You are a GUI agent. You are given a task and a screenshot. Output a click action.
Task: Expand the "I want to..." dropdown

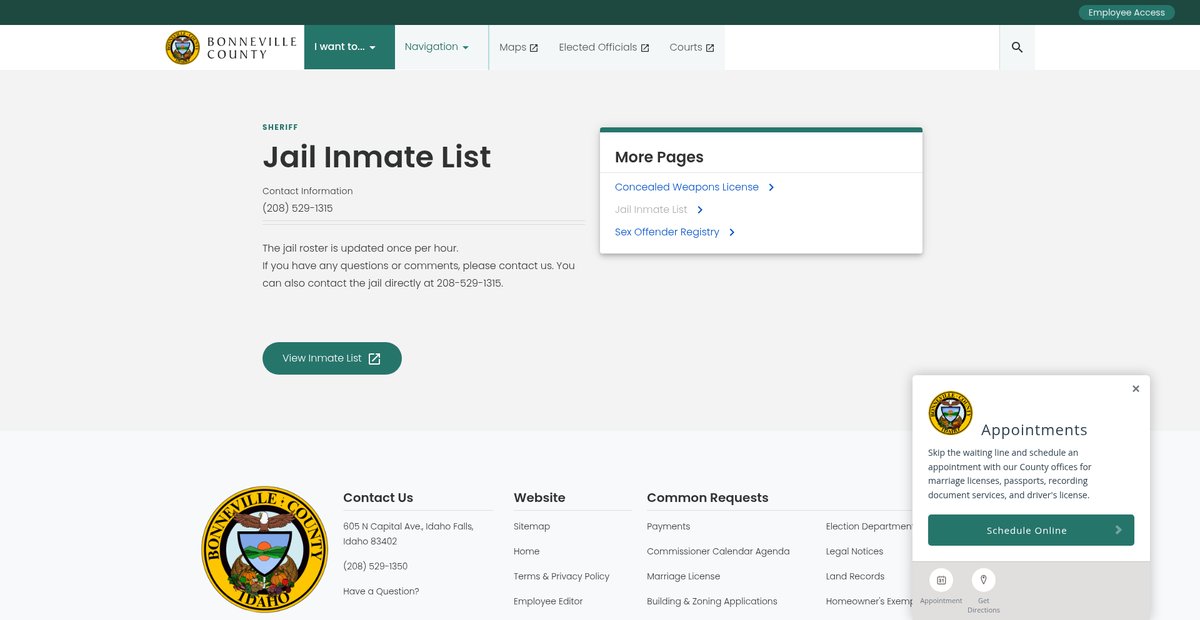345,47
